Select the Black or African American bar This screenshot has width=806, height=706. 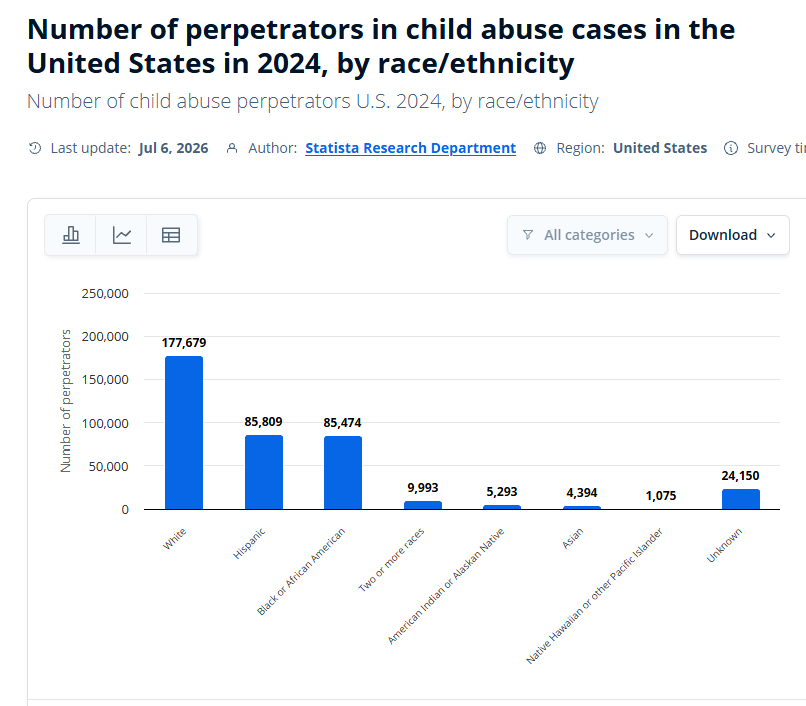(x=343, y=473)
